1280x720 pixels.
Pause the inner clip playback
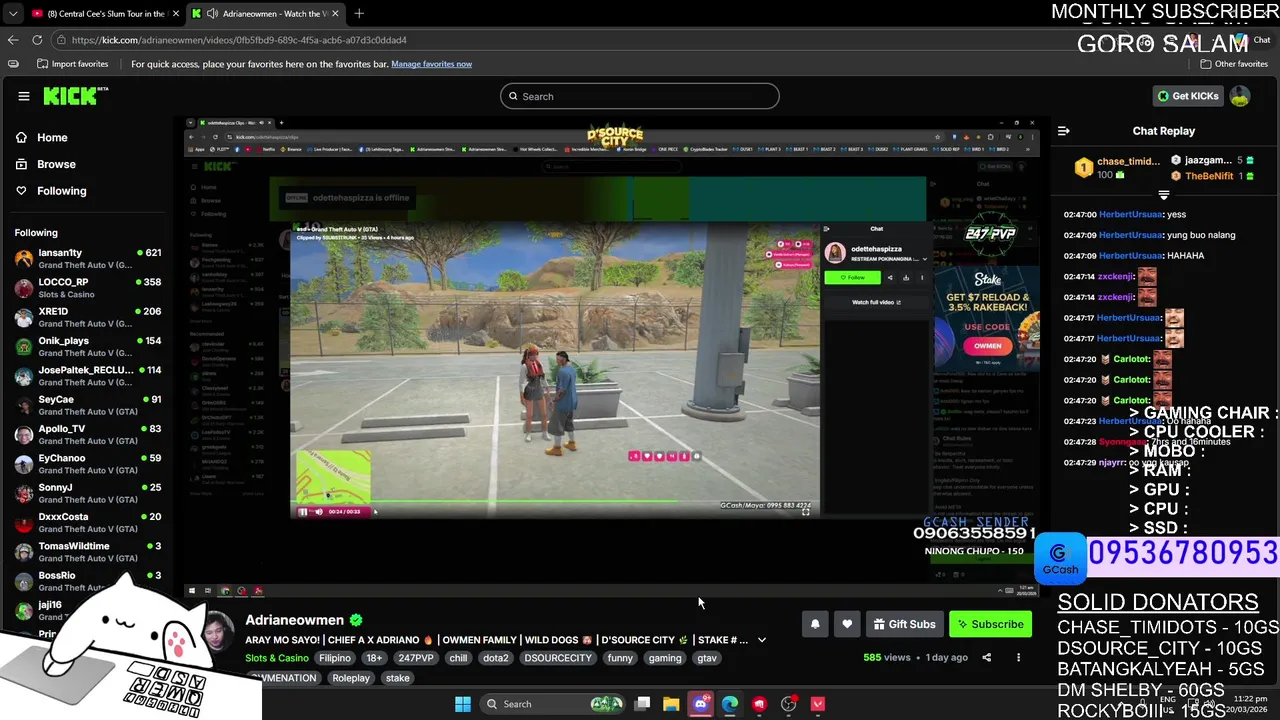pyautogui.click(x=303, y=511)
